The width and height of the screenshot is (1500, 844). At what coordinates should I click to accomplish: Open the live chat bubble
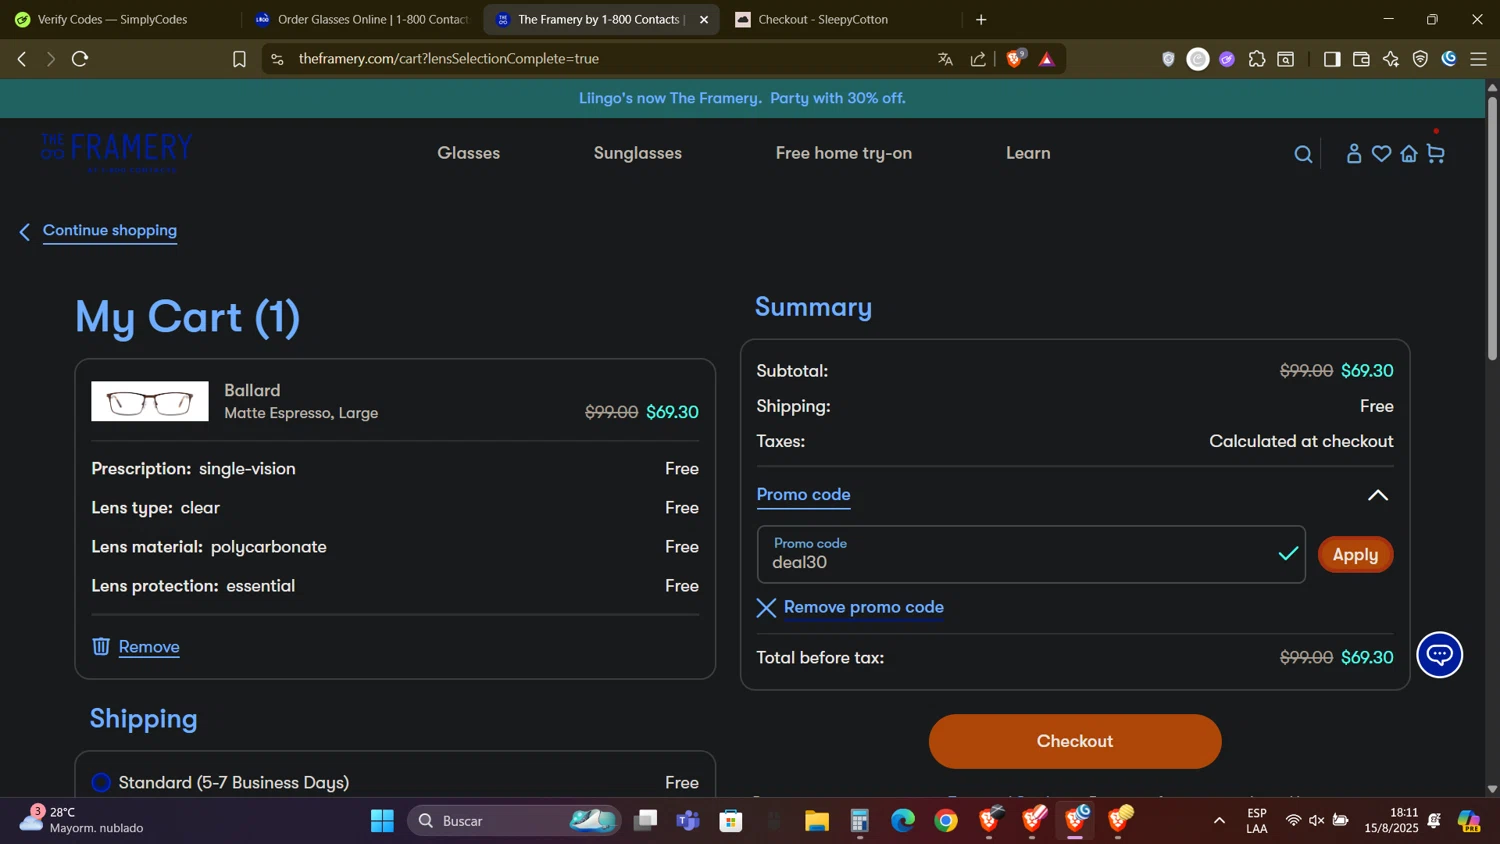[x=1440, y=655]
